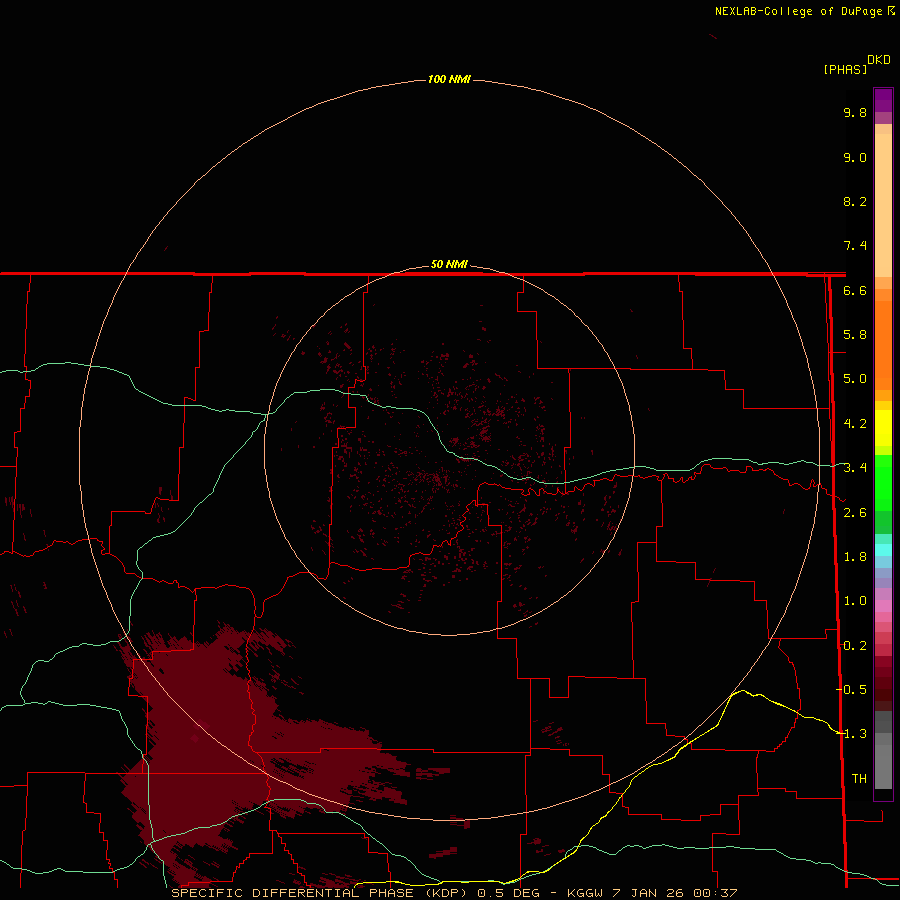Click the 5.0 value on color scale

[855, 379]
